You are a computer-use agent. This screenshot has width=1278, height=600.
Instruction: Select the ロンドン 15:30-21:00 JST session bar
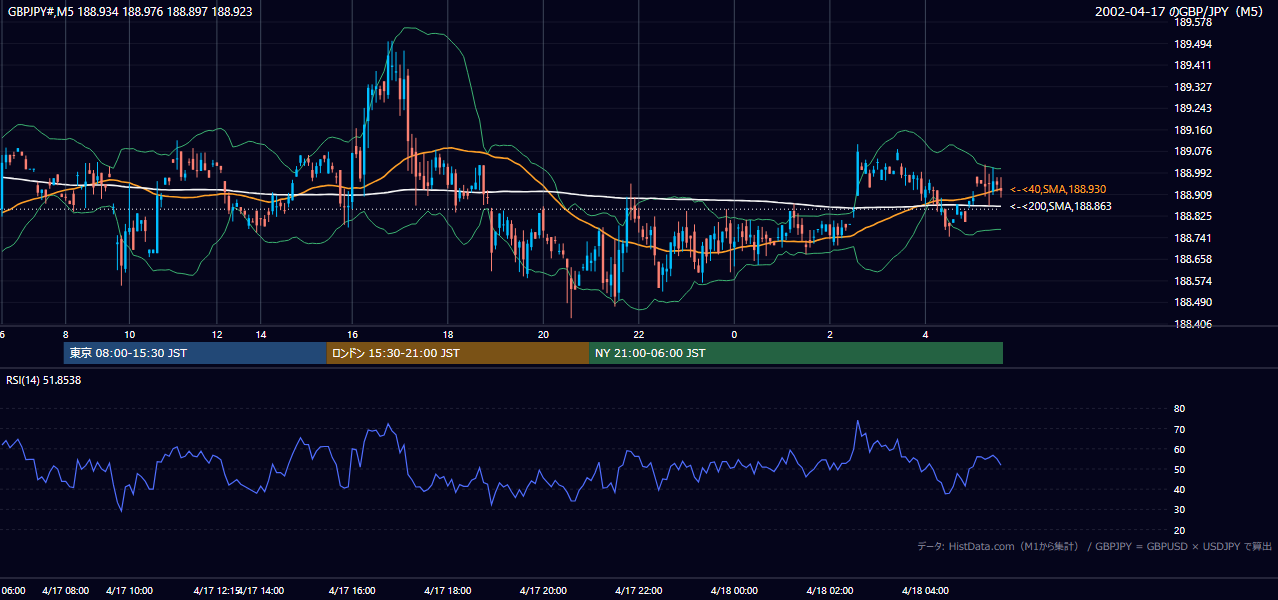(458, 353)
